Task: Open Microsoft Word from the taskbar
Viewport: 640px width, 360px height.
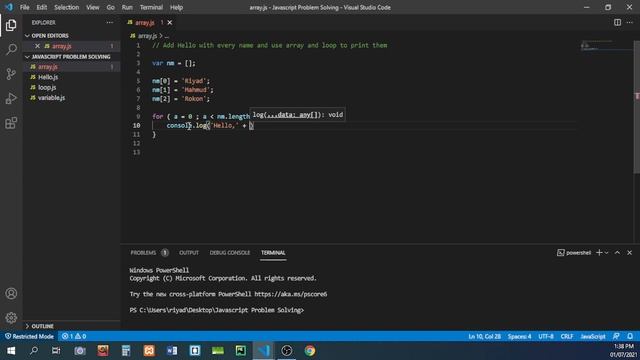Action: coord(172,351)
